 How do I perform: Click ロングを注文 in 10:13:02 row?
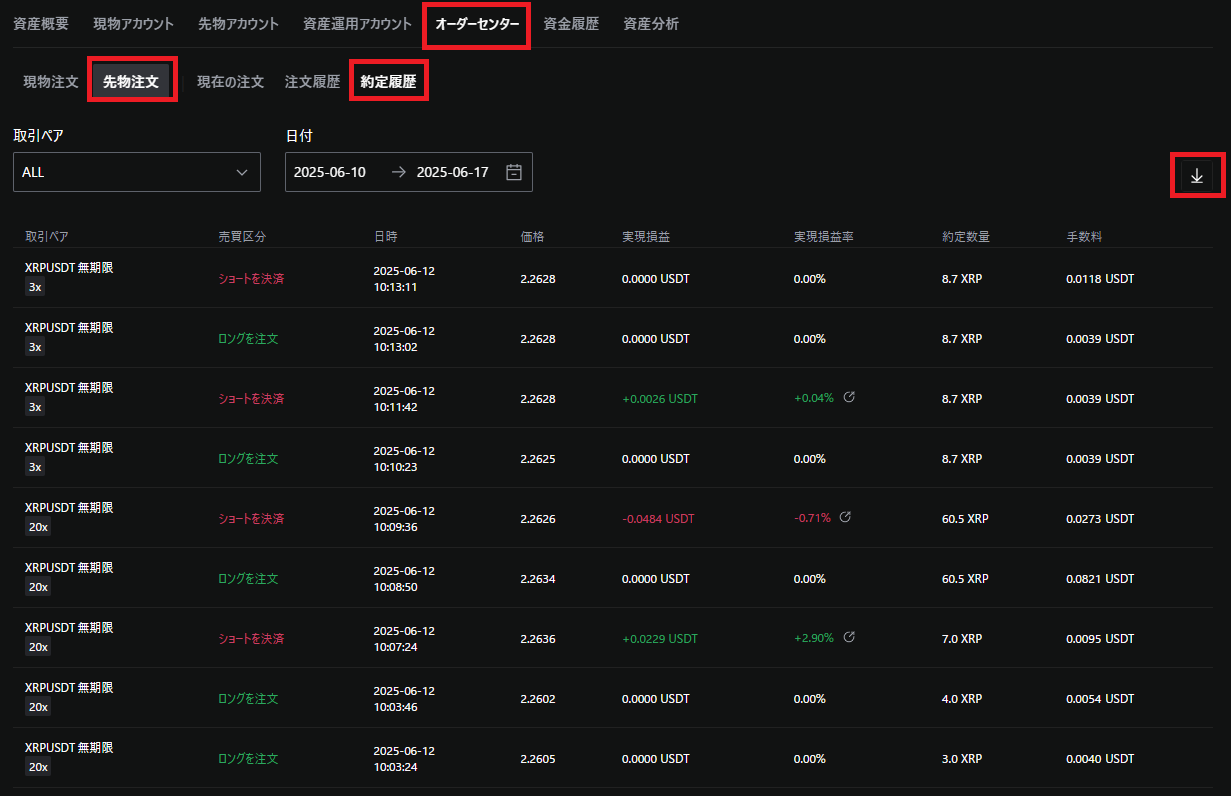248,339
